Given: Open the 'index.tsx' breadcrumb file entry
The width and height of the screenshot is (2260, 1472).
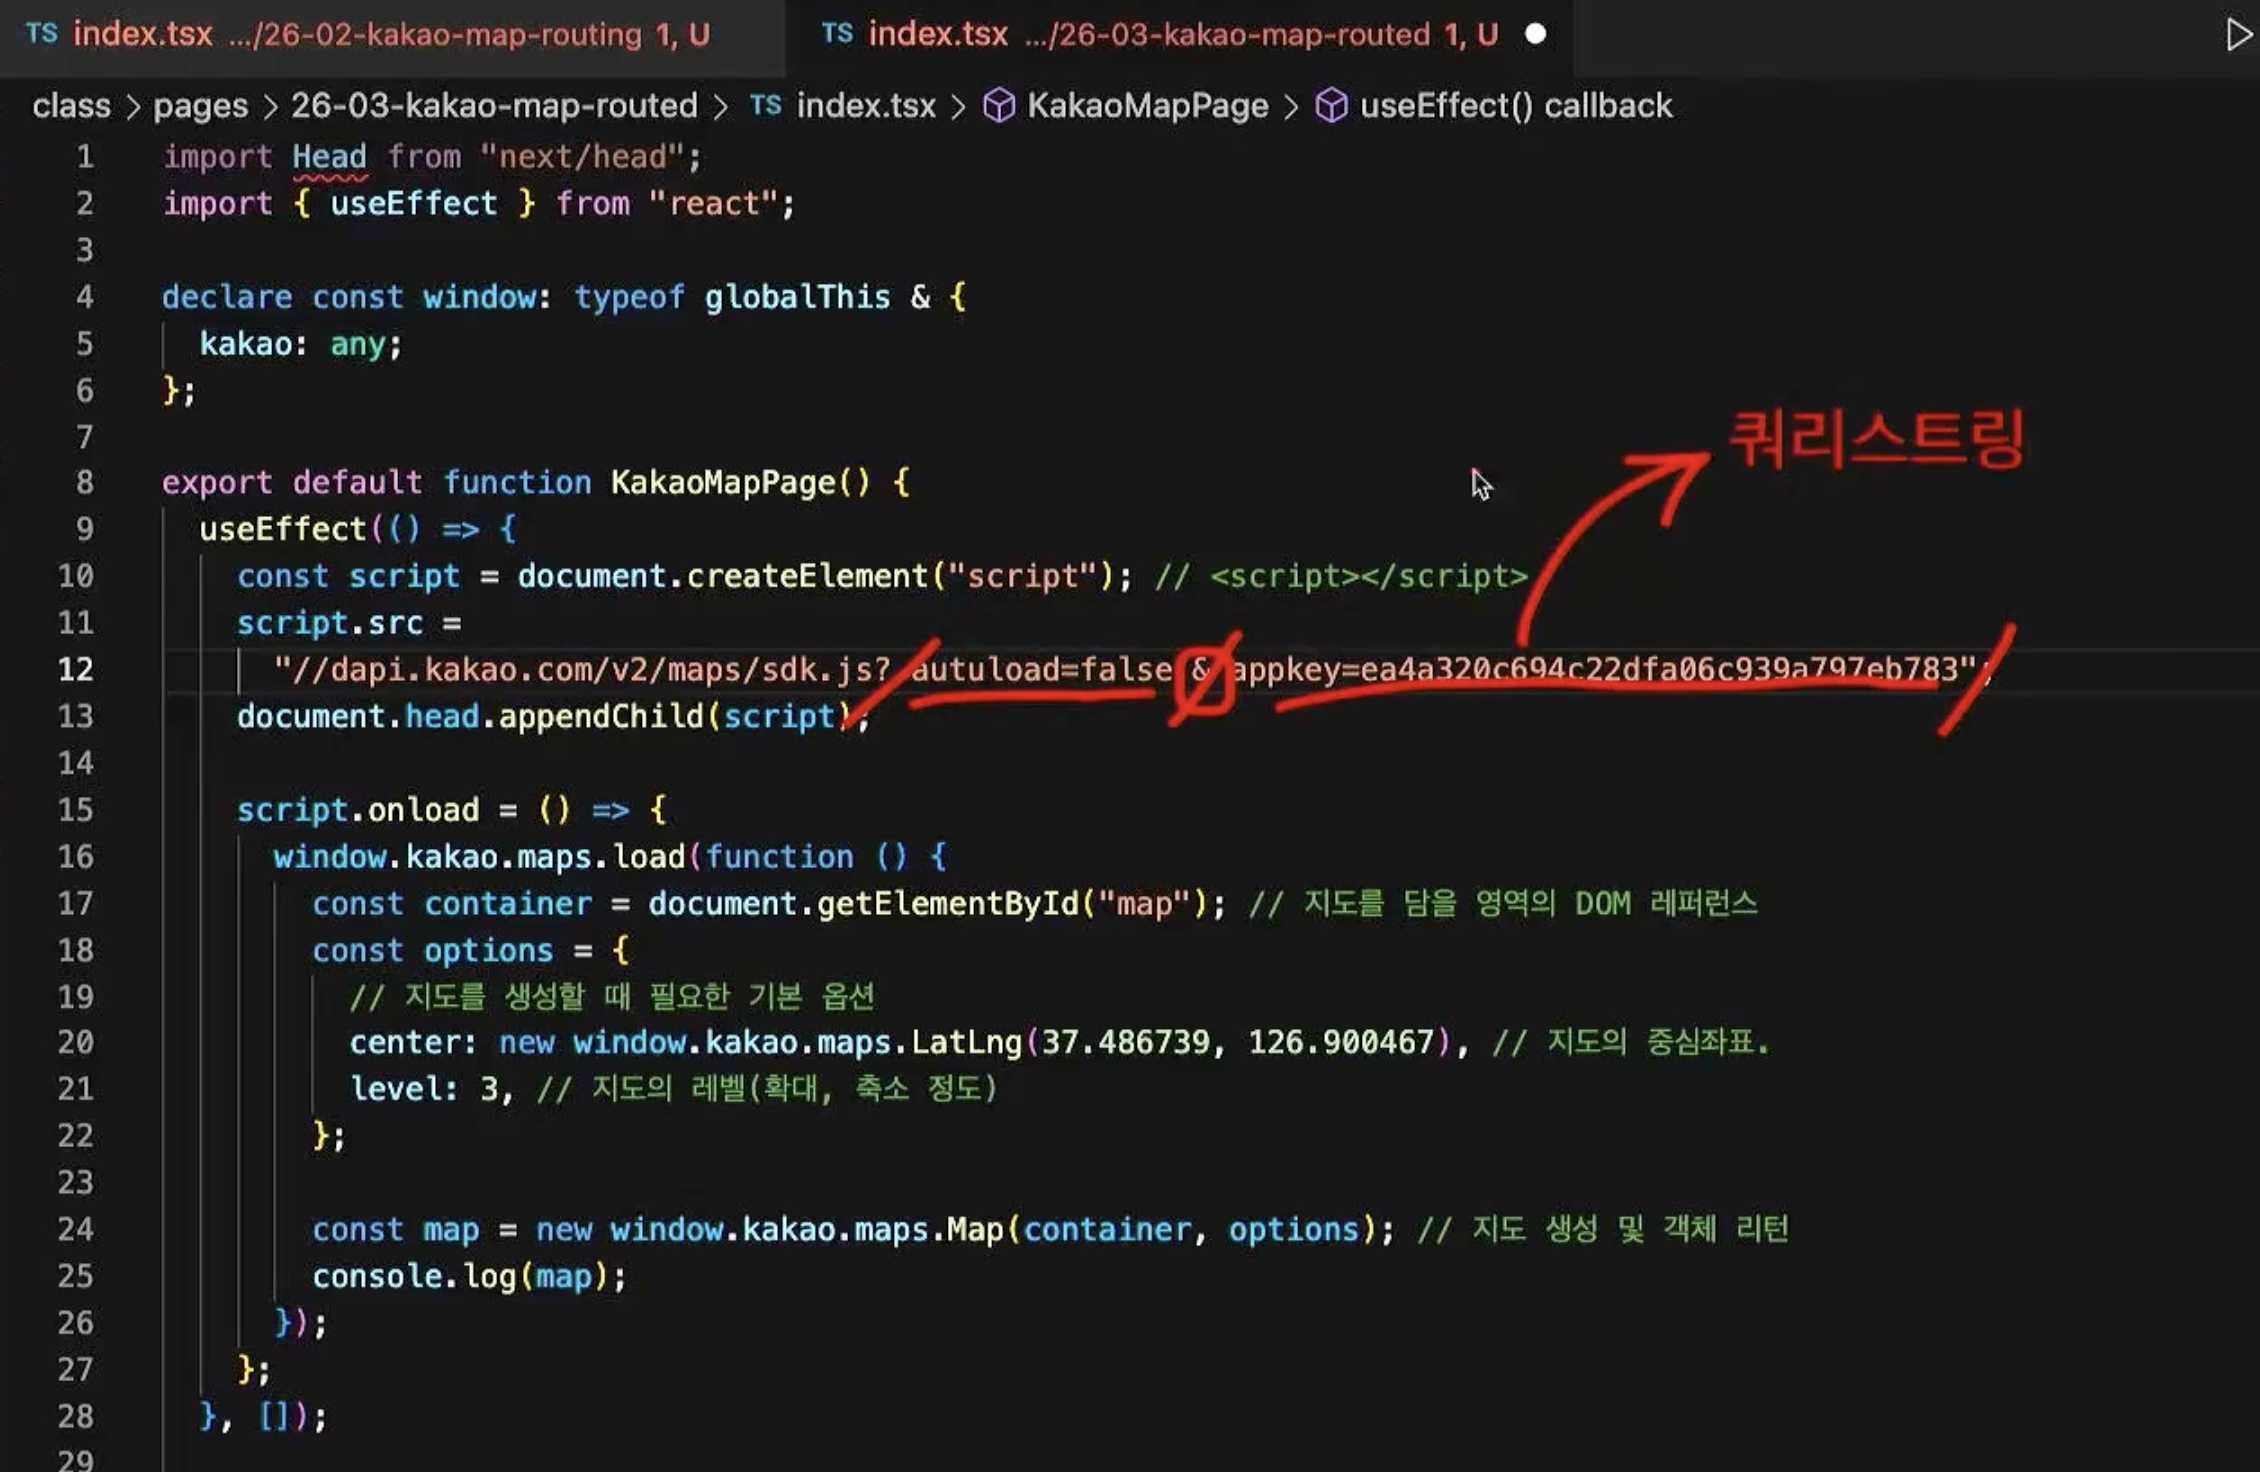Looking at the screenshot, I should click(x=866, y=105).
